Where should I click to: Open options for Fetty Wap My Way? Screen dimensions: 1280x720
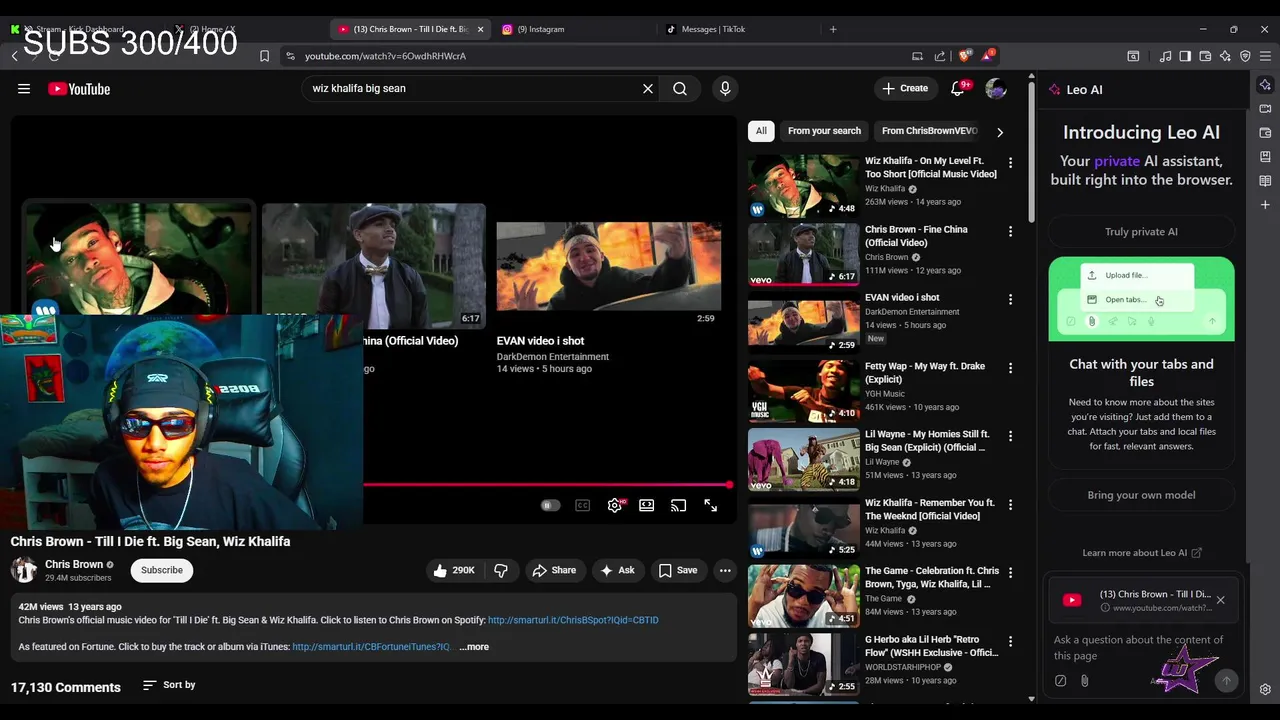click(x=1010, y=368)
